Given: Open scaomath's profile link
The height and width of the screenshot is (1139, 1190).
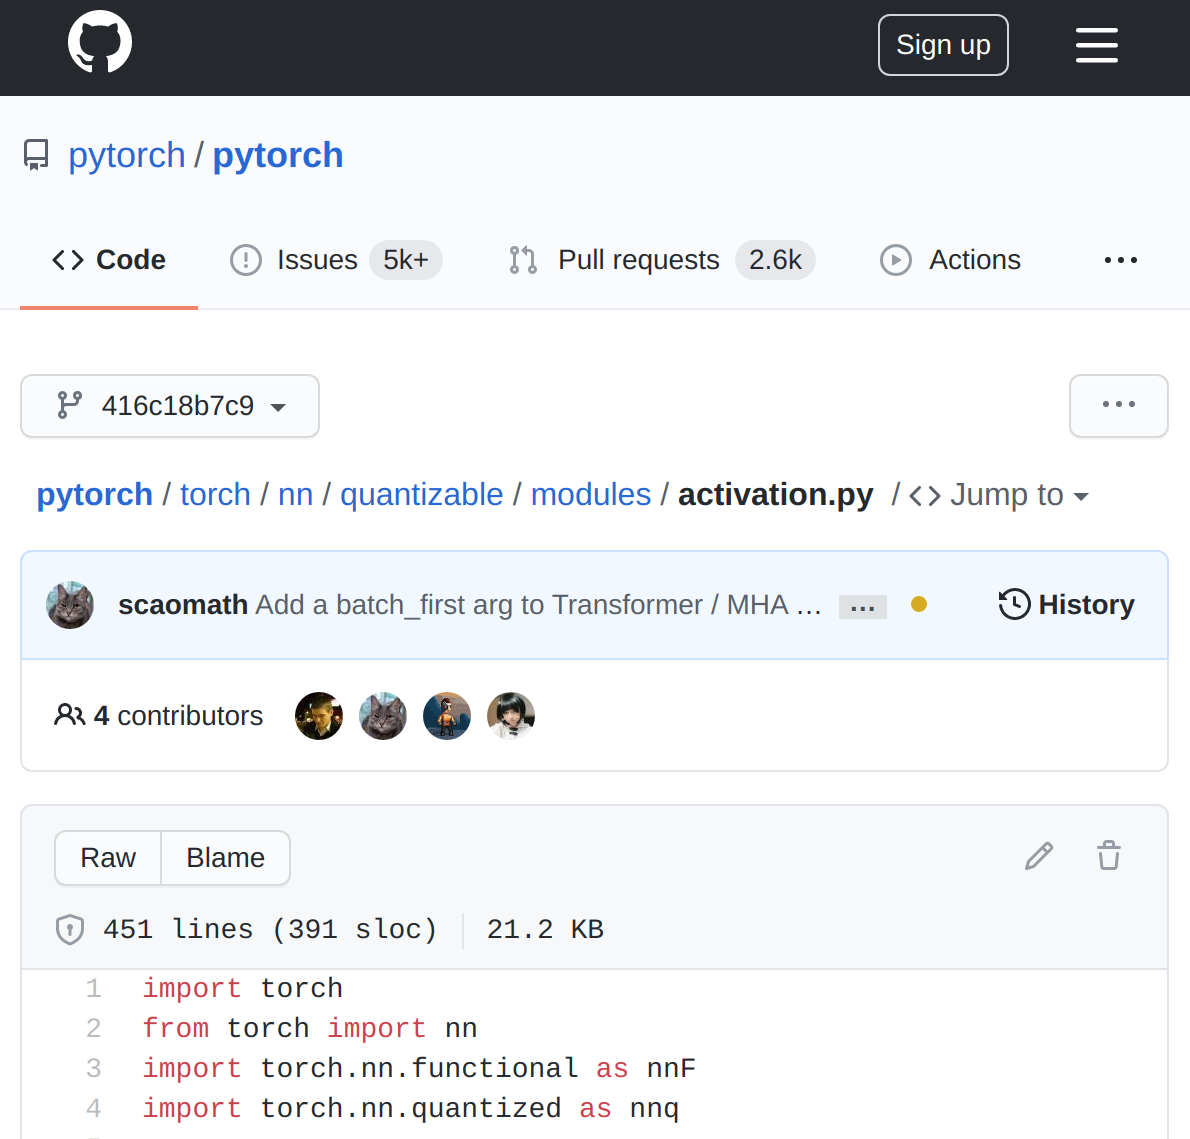Looking at the screenshot, I should coord(183,605).
